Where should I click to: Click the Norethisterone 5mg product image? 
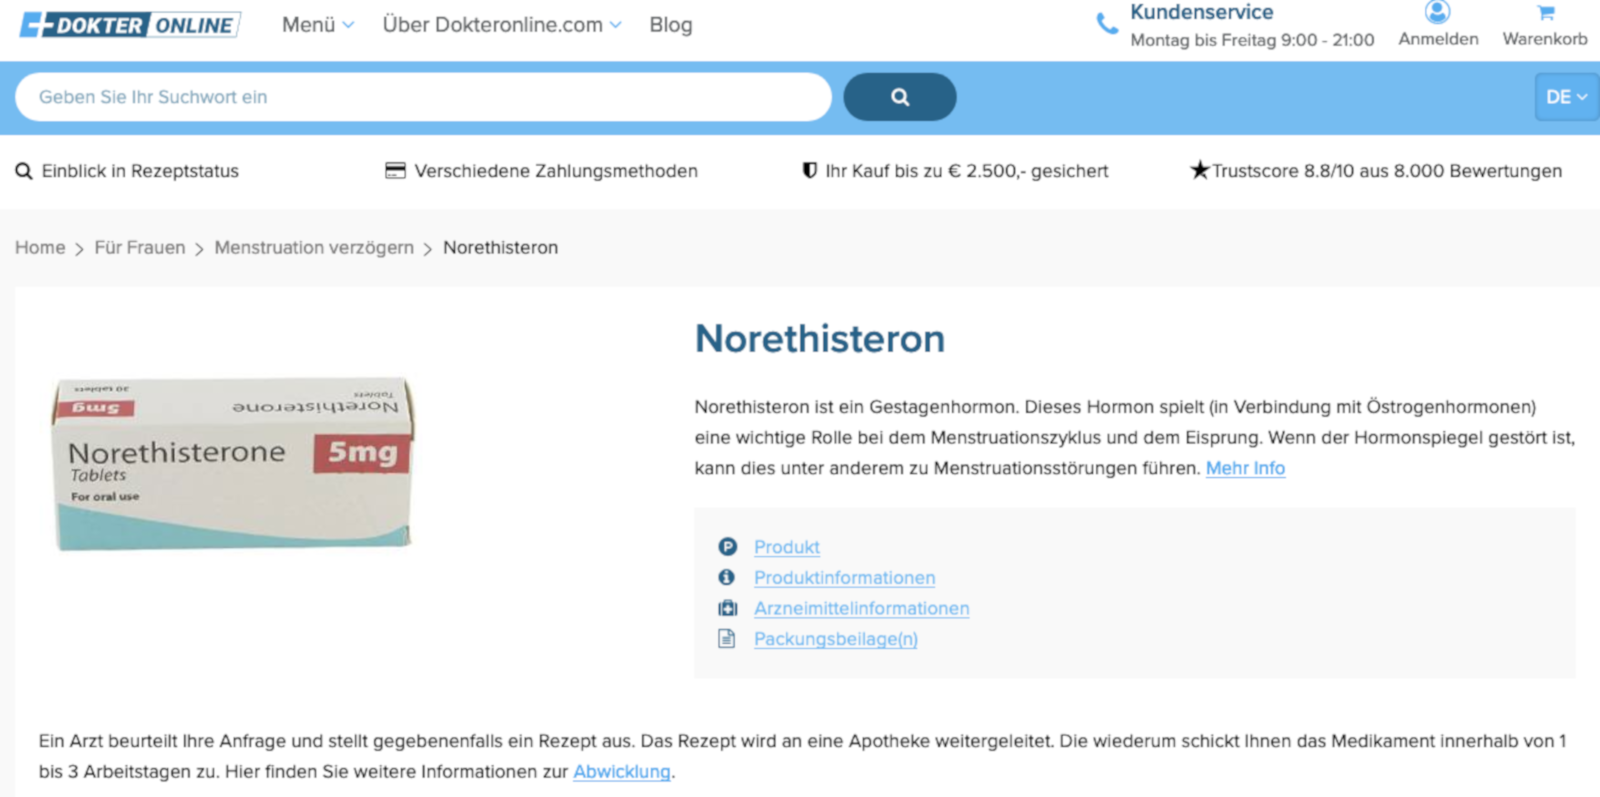click(x=233, y=464)
